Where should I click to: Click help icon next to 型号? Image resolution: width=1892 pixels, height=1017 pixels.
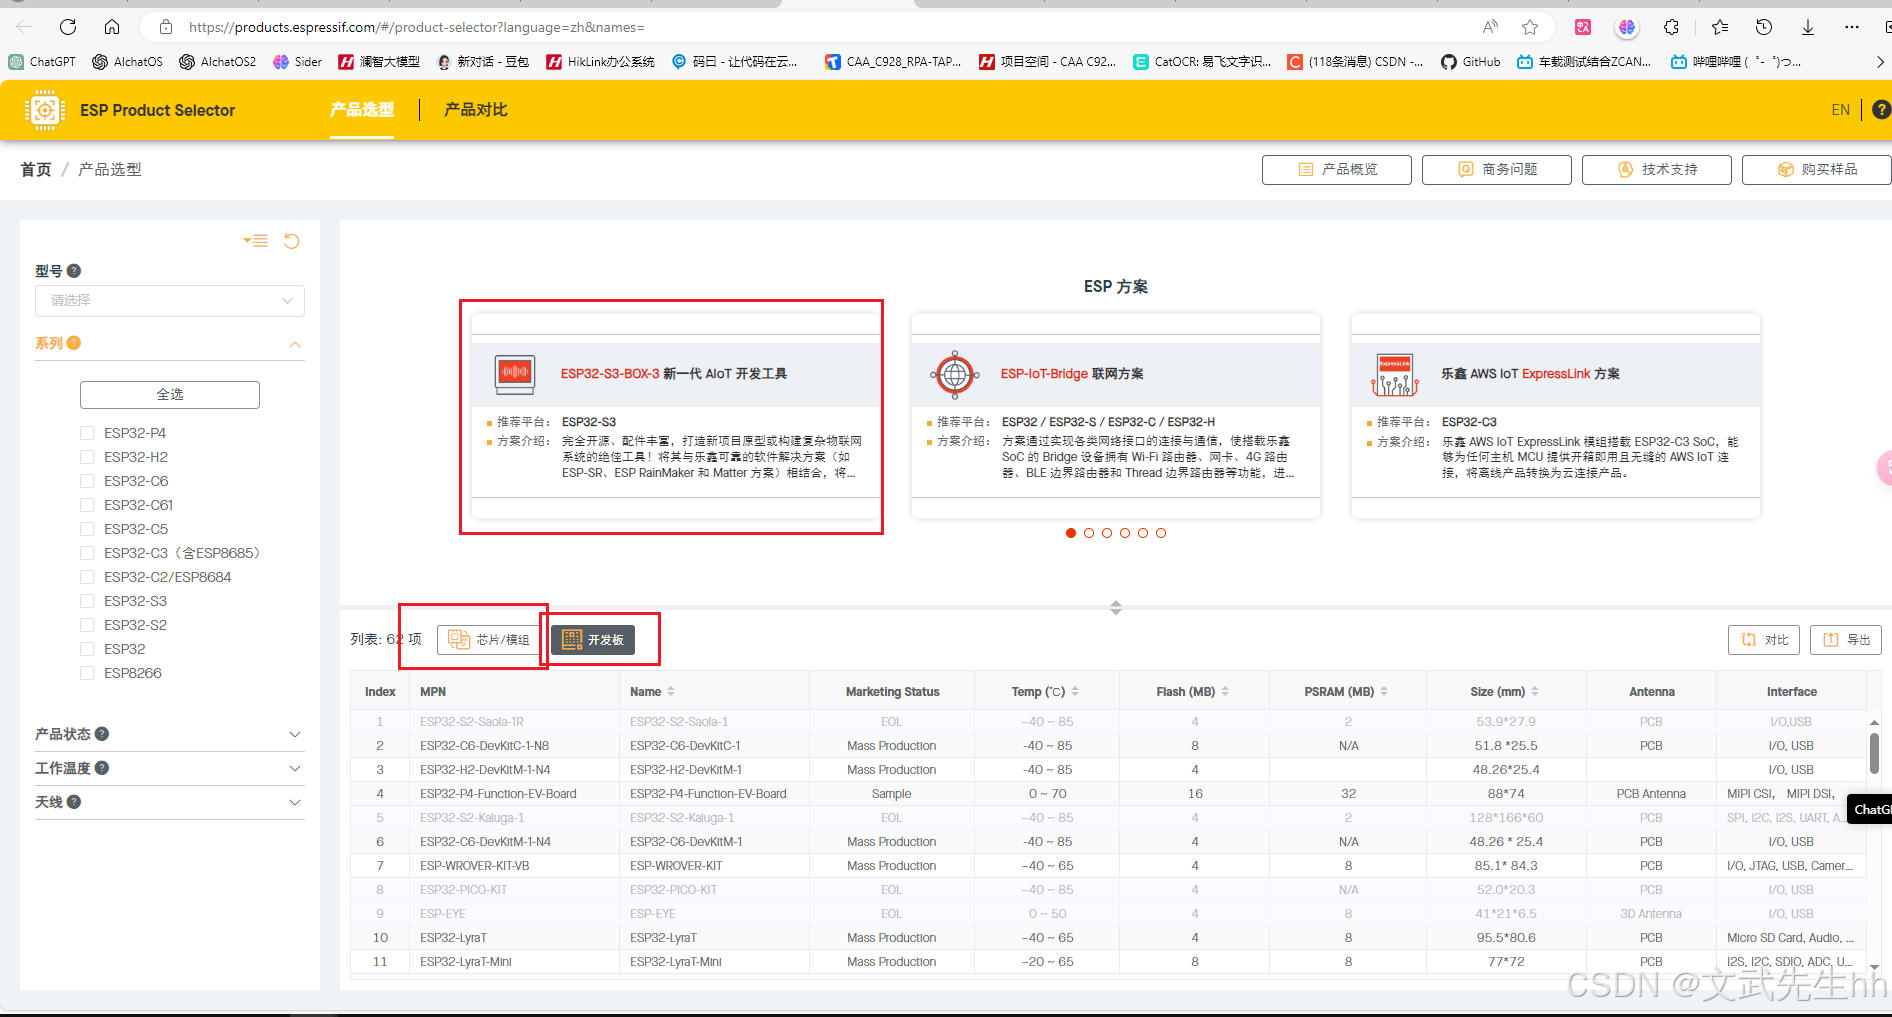click(x=74, y=271)
